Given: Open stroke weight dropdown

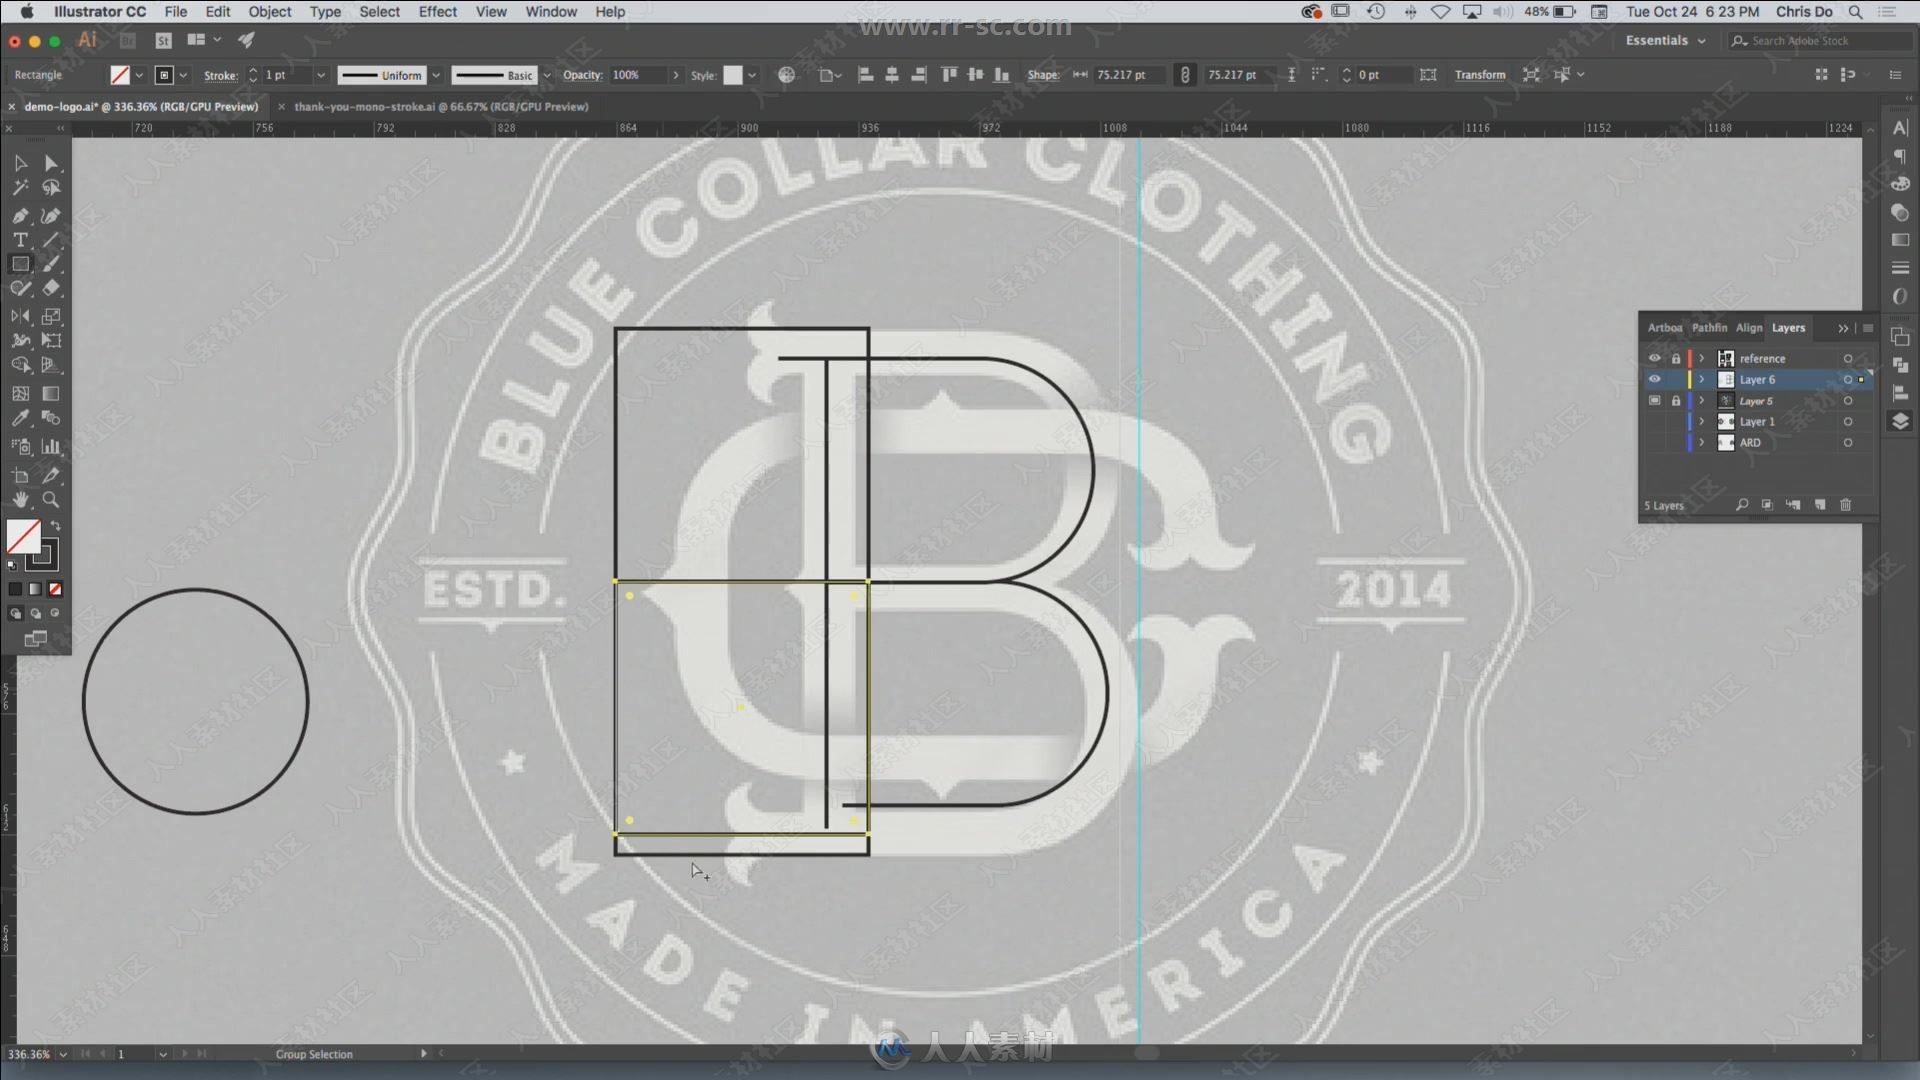Looking at the screenshot, I should pyautogui.click(x=321, y=75).
